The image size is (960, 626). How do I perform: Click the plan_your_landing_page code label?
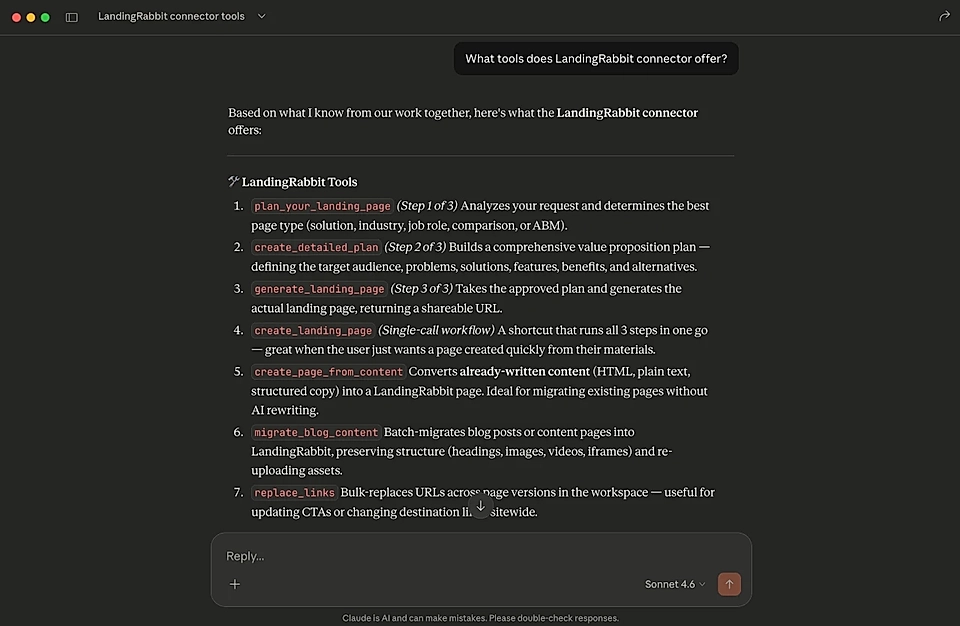coord(321,206)
